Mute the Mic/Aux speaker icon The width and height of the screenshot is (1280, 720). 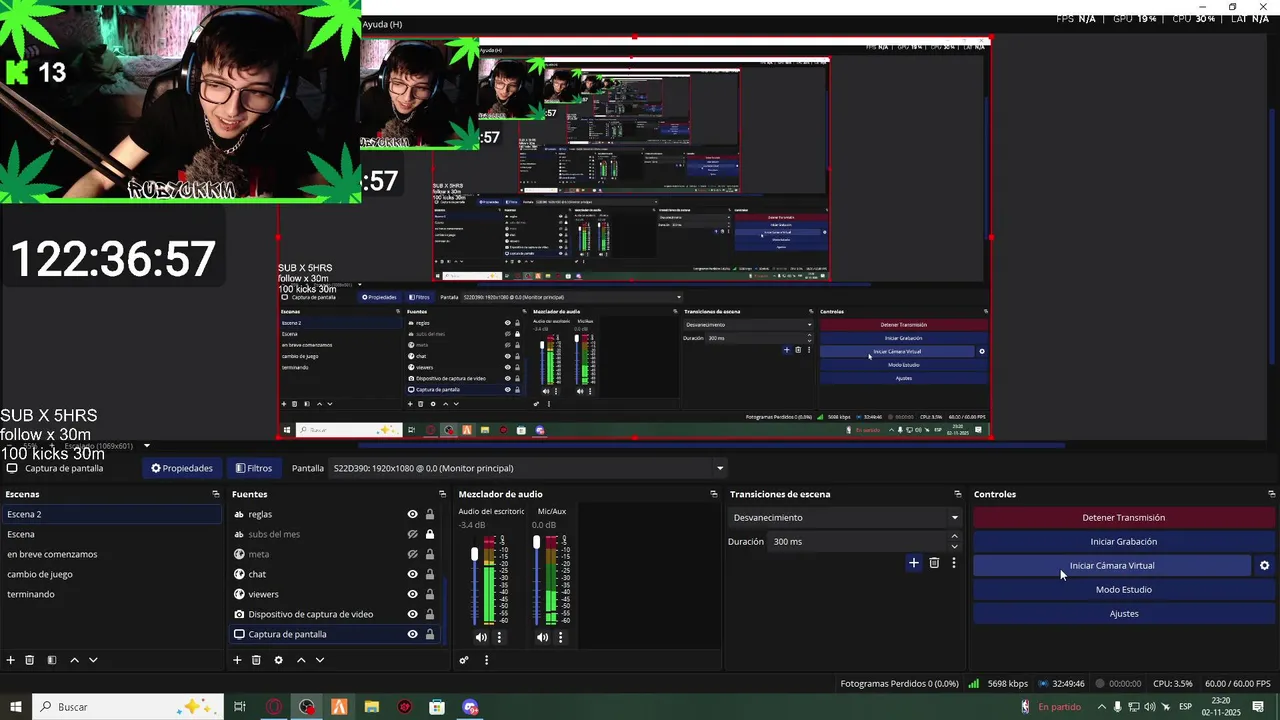coord(542,637)
